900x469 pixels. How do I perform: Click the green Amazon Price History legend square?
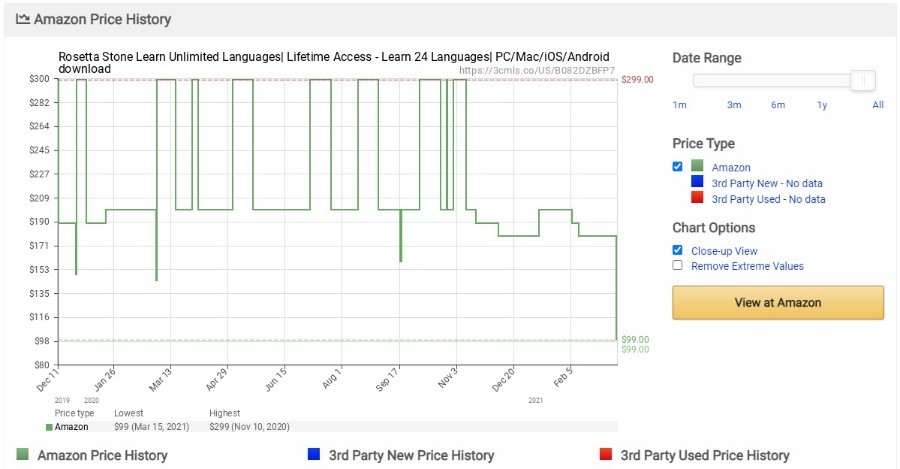click(22, 454)
